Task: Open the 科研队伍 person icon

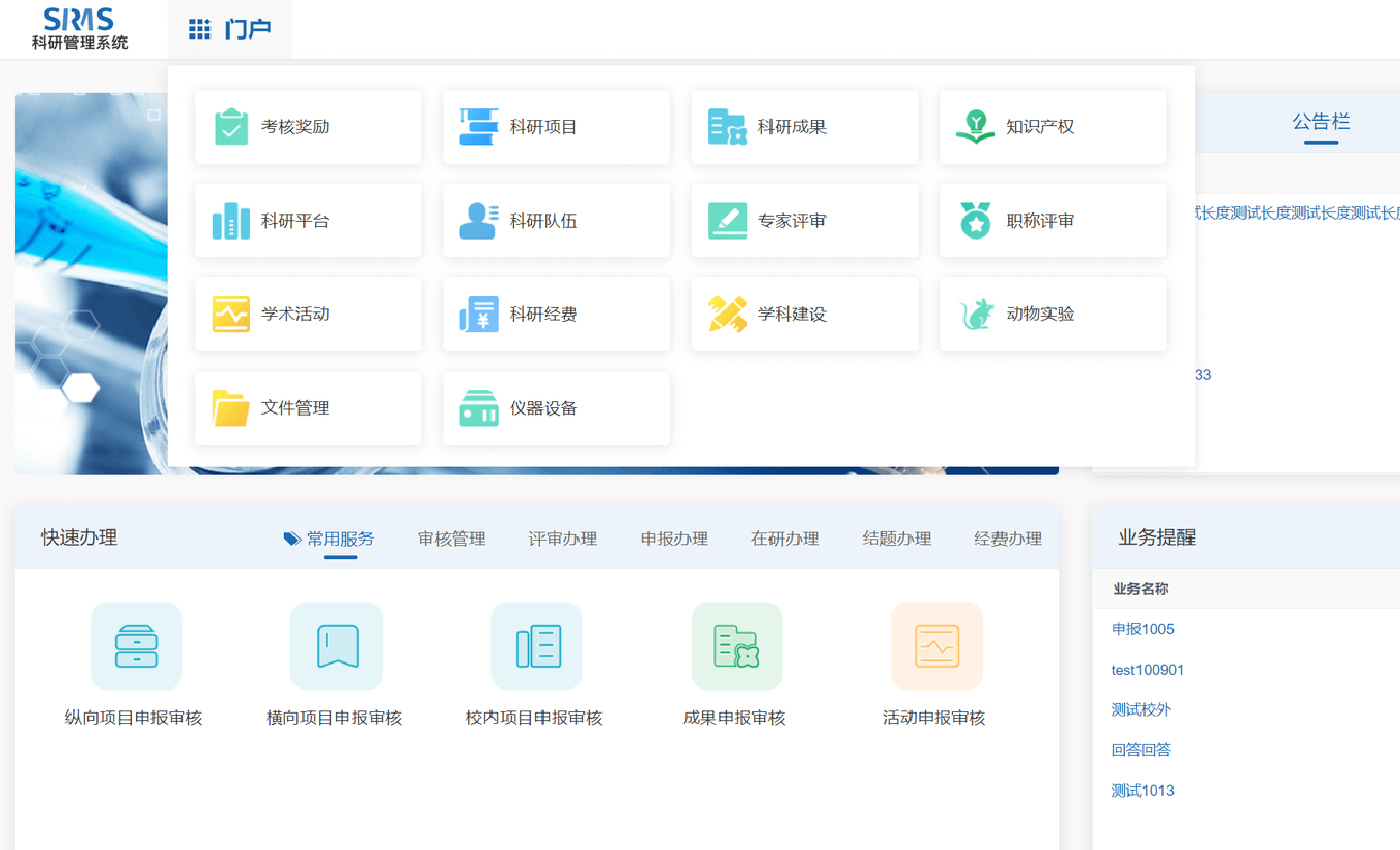Action: coord(479,221)
